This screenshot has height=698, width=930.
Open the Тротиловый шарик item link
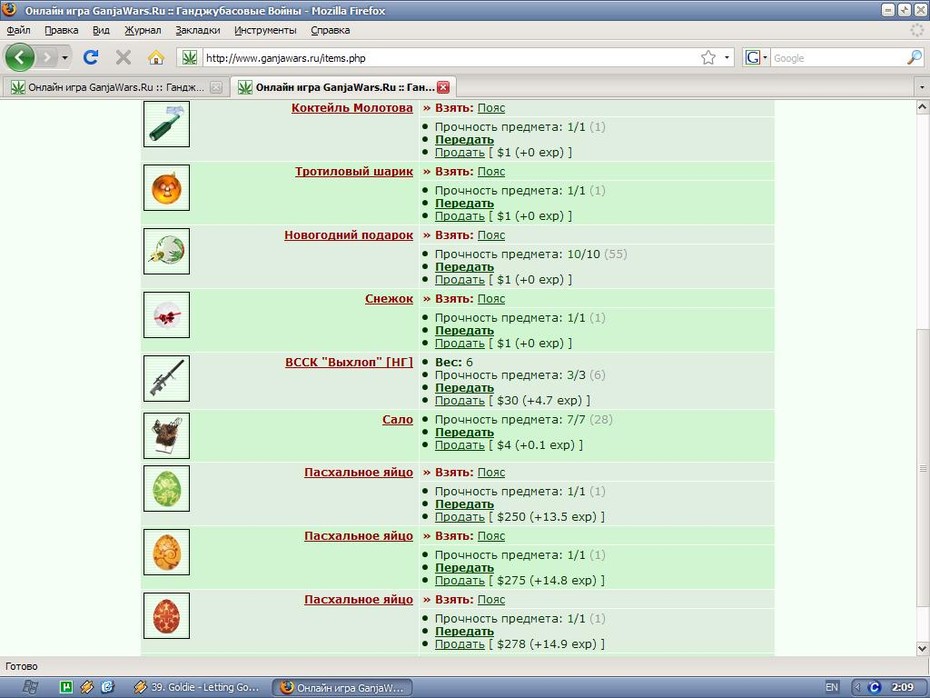point(354,171)
